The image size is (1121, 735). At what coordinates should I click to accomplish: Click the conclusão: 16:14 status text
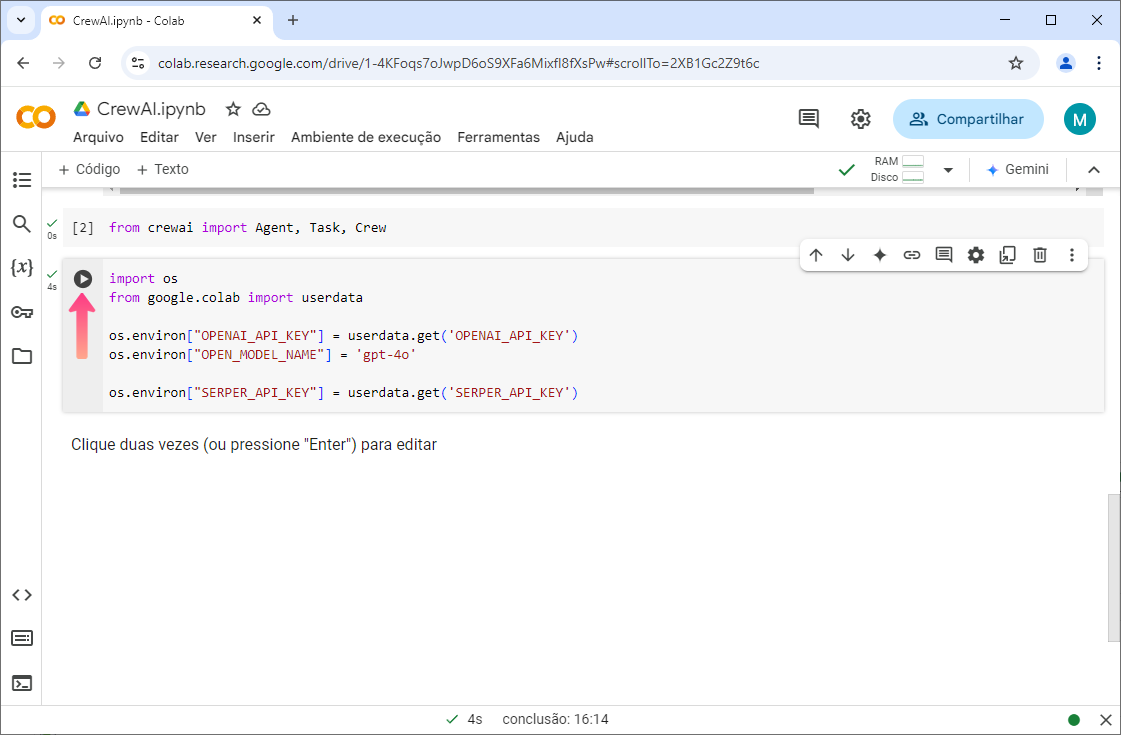pos(555,719)
